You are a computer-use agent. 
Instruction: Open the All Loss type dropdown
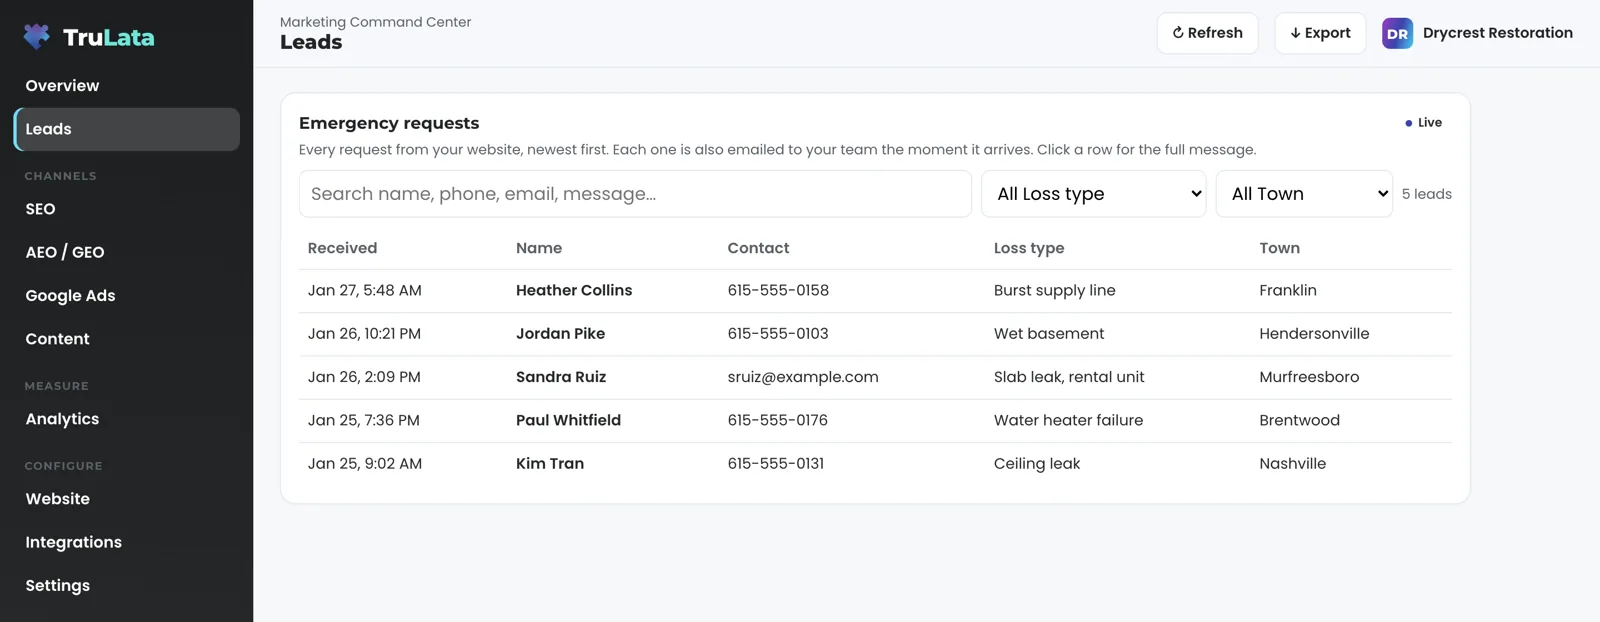[1094, 194]
